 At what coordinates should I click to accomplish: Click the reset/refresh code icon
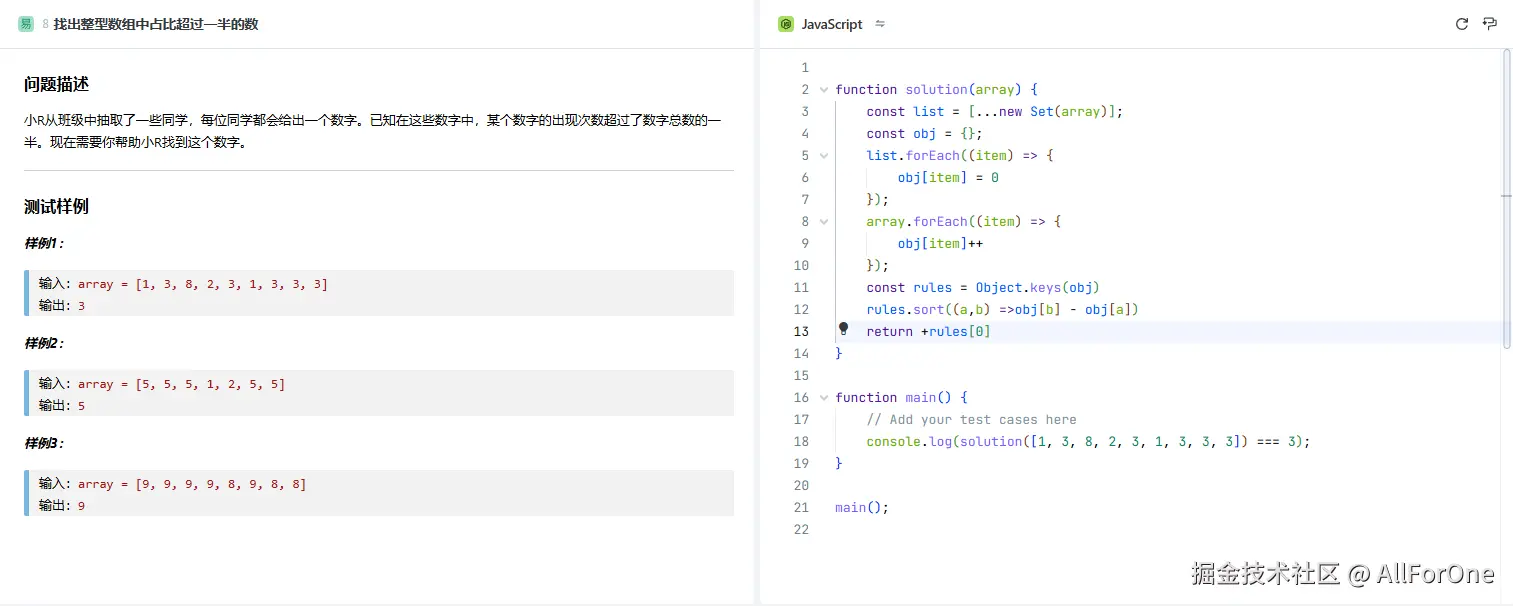(x=1461, y=23)
